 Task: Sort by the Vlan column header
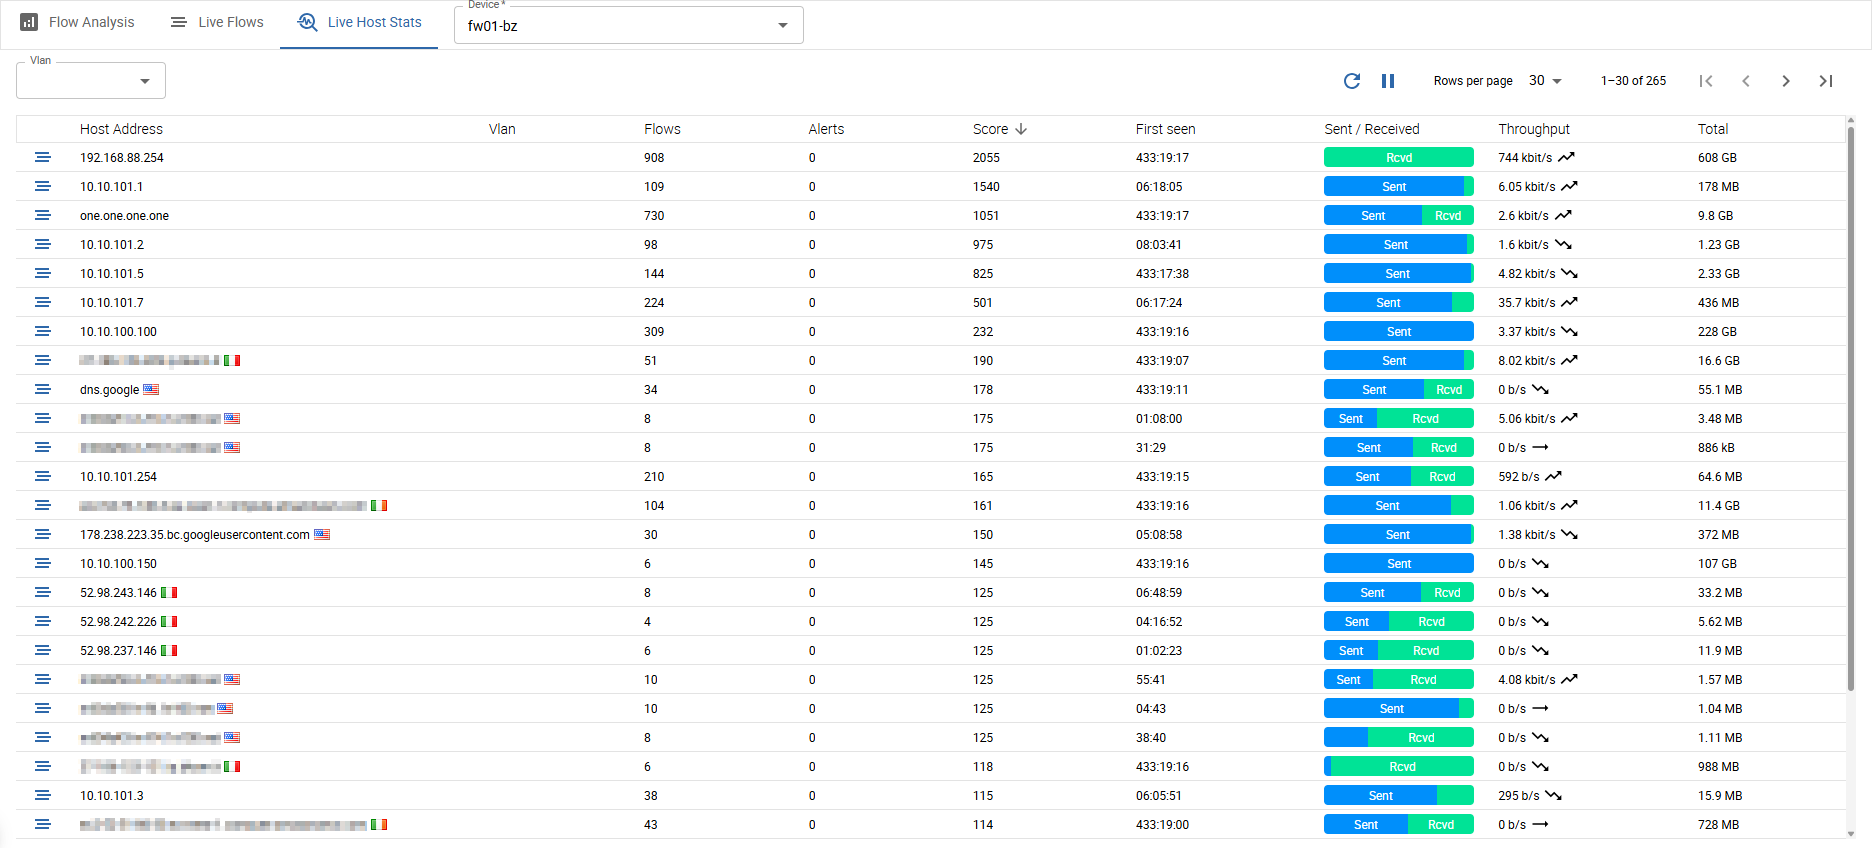(x=502, y=129)
